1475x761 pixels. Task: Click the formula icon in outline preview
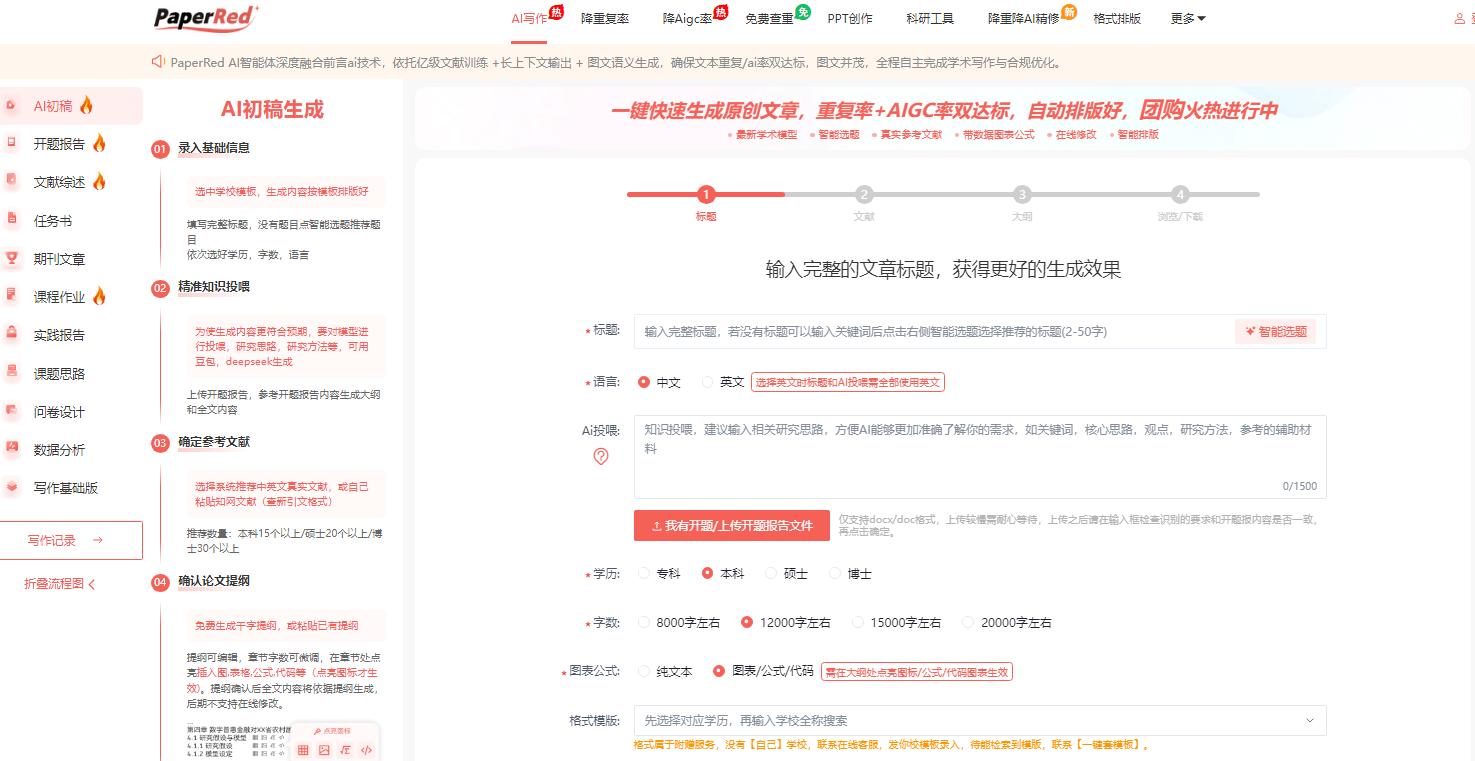point(345,750)
